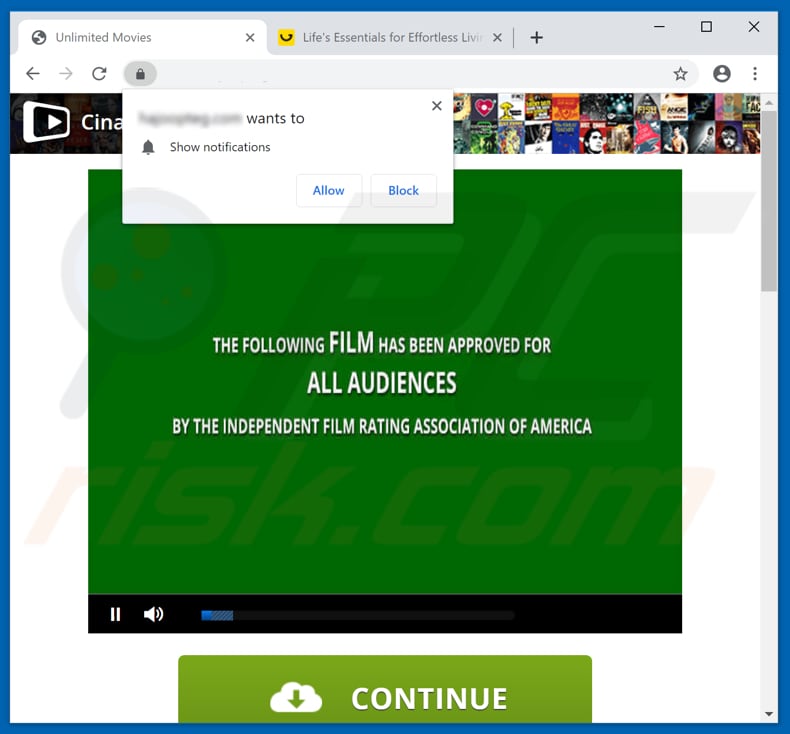This screenshot has height=734, width=790.
Task: Click the video progress bar
Action: pos(357,616)
